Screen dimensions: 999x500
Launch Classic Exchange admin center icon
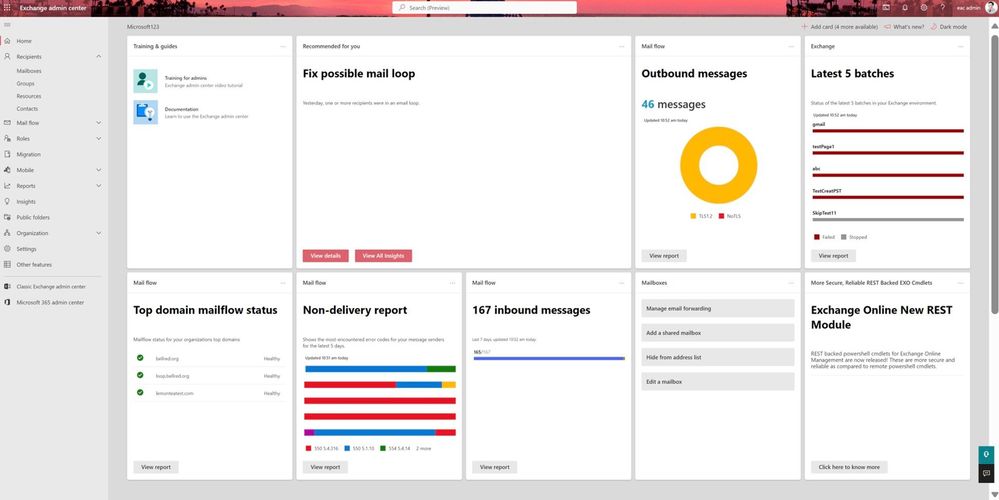pos(7,287)
